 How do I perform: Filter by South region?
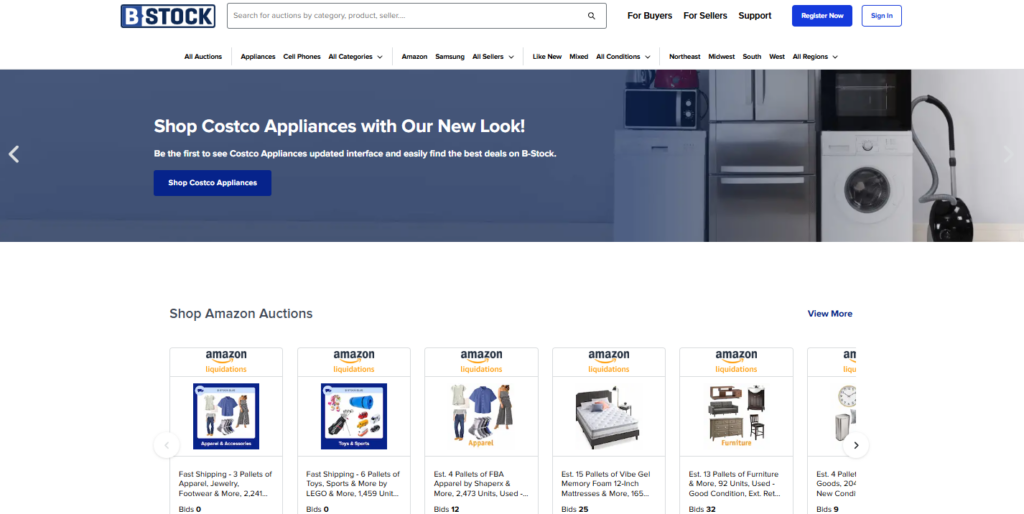coord(752,57)
